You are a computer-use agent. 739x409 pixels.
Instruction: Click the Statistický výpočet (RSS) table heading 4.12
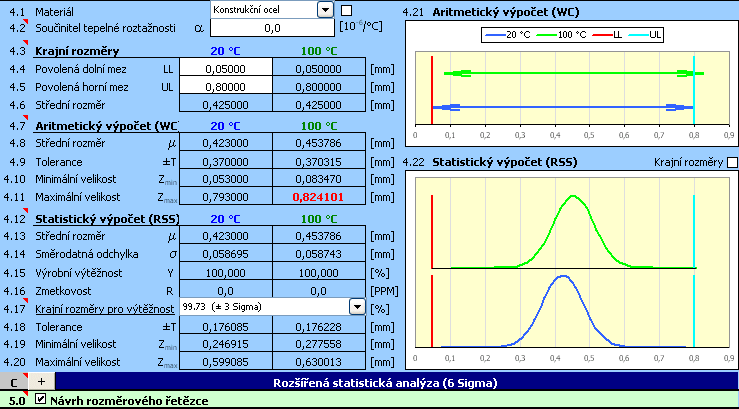click(107, 219)
